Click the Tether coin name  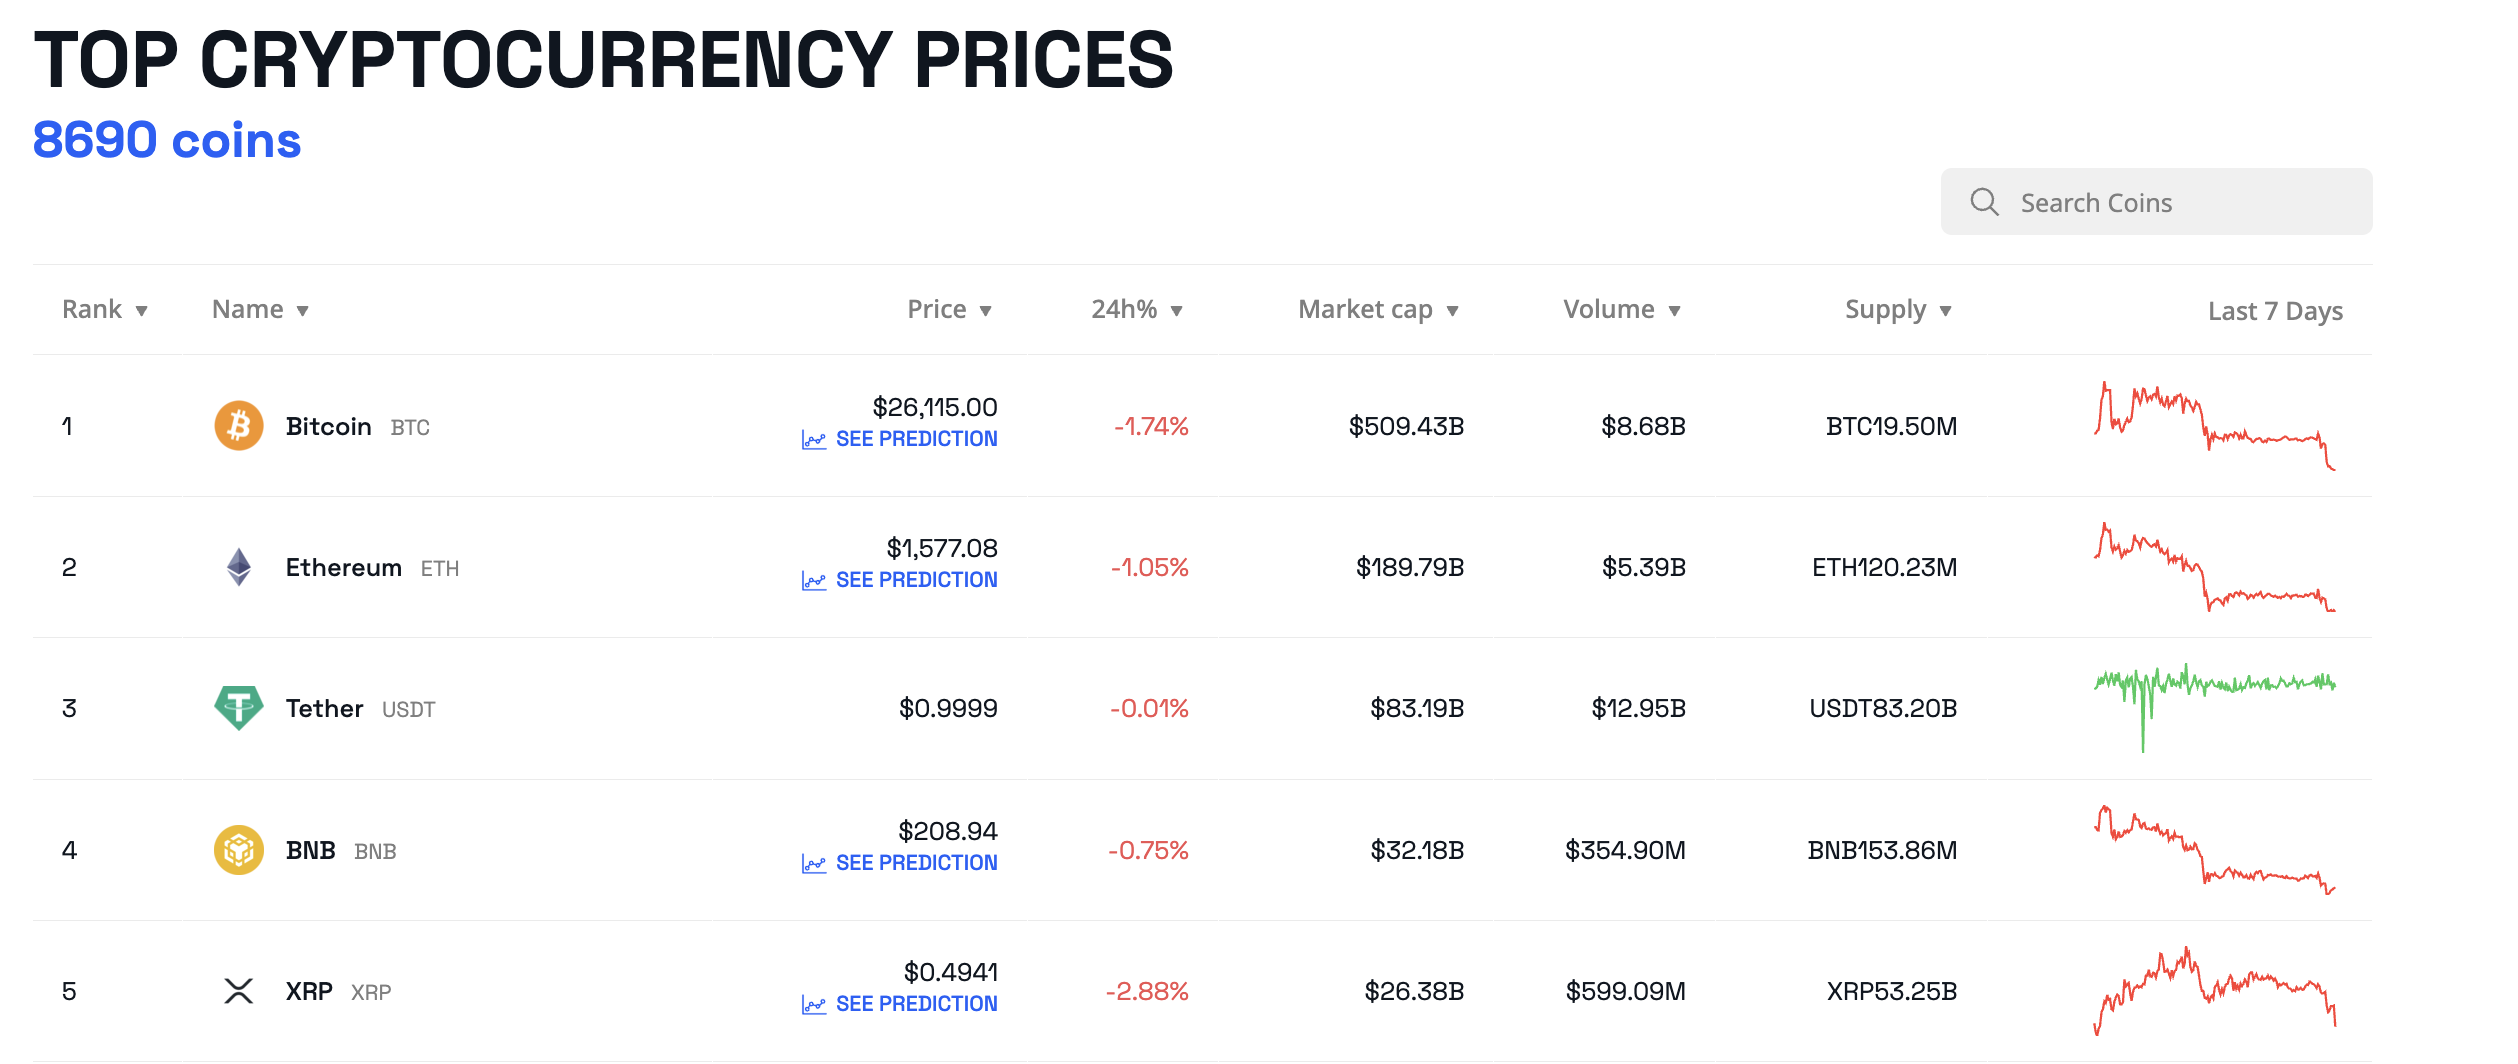324,709
